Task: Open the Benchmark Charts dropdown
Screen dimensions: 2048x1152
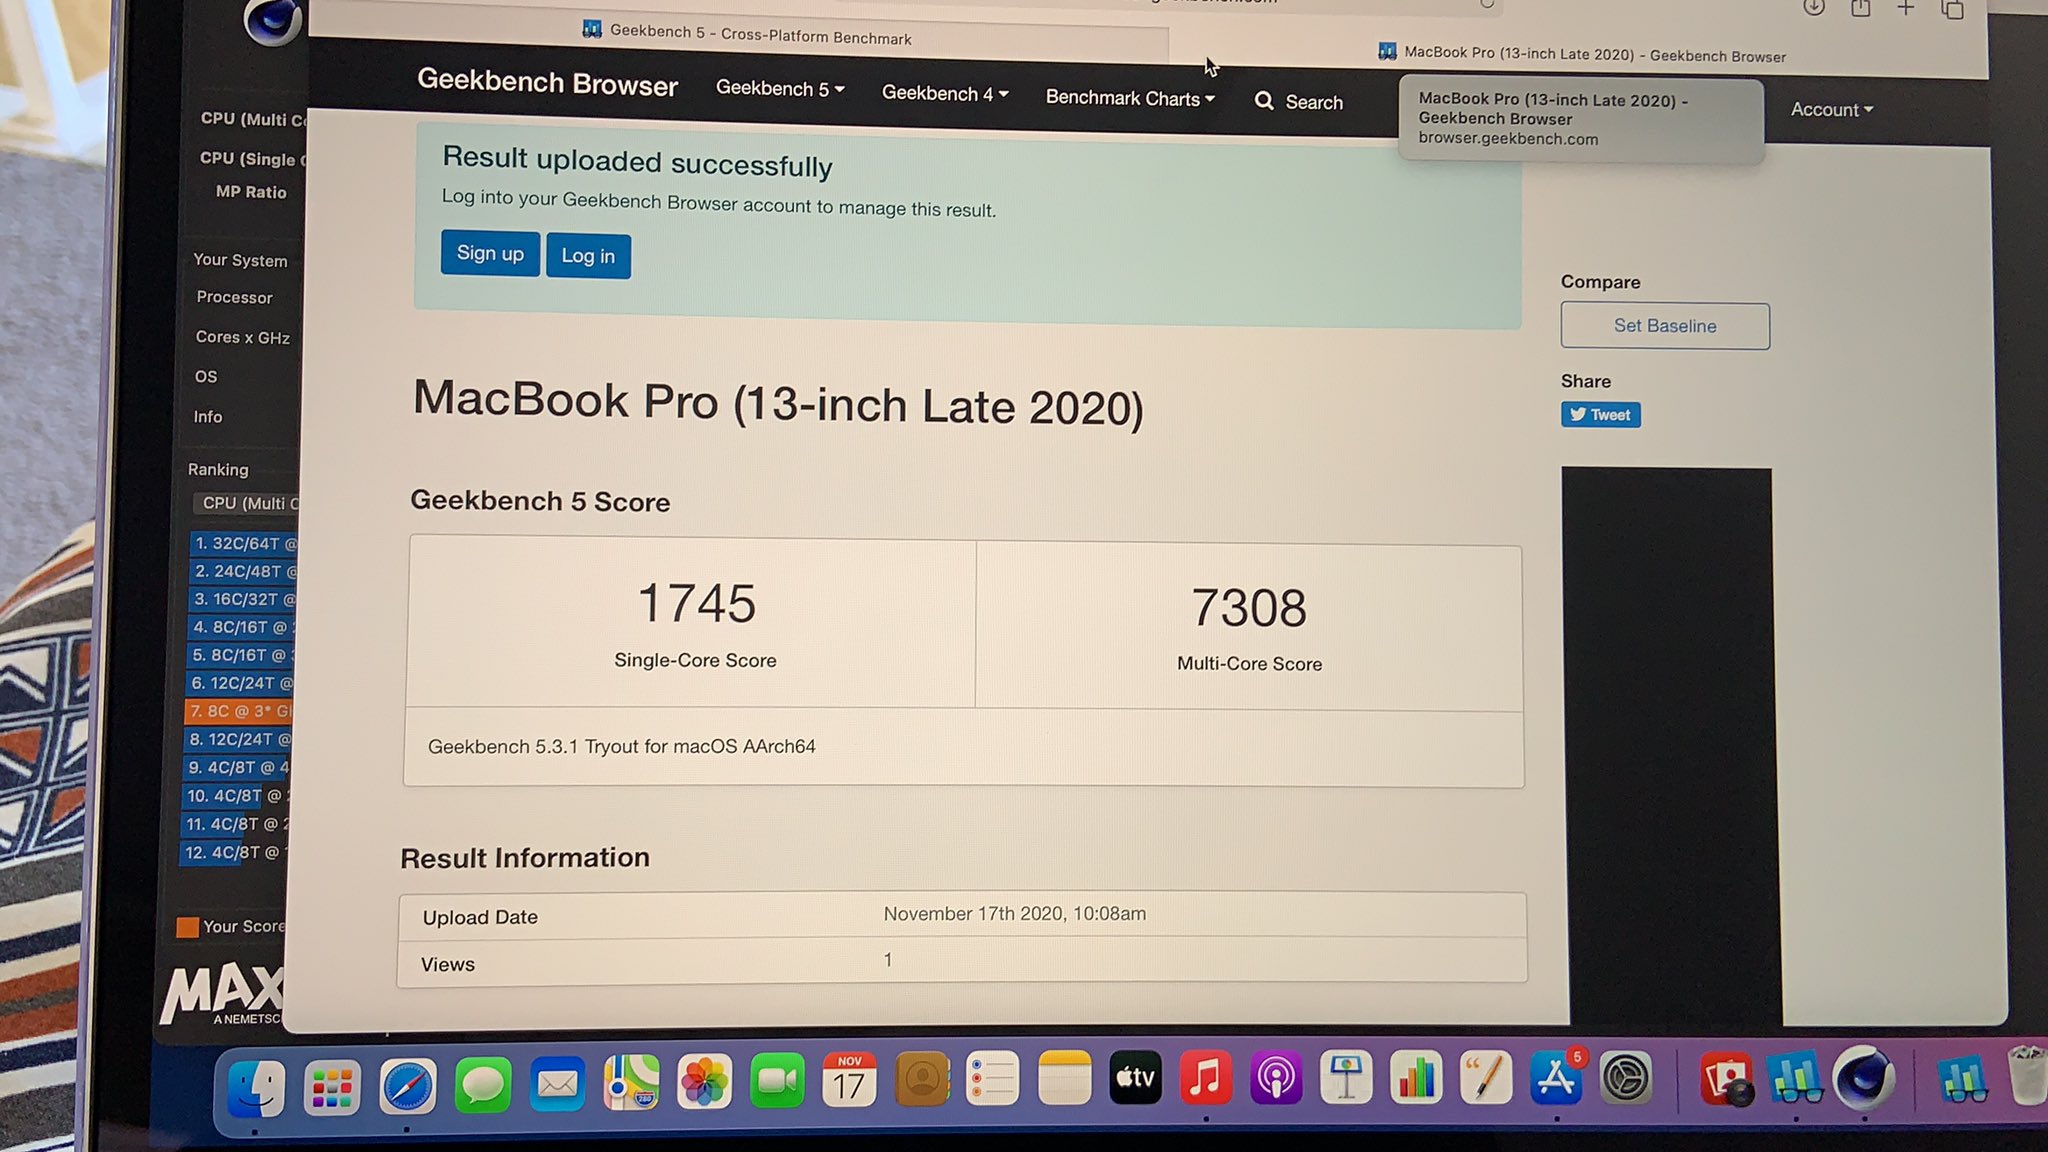Action: point(1129,98)
